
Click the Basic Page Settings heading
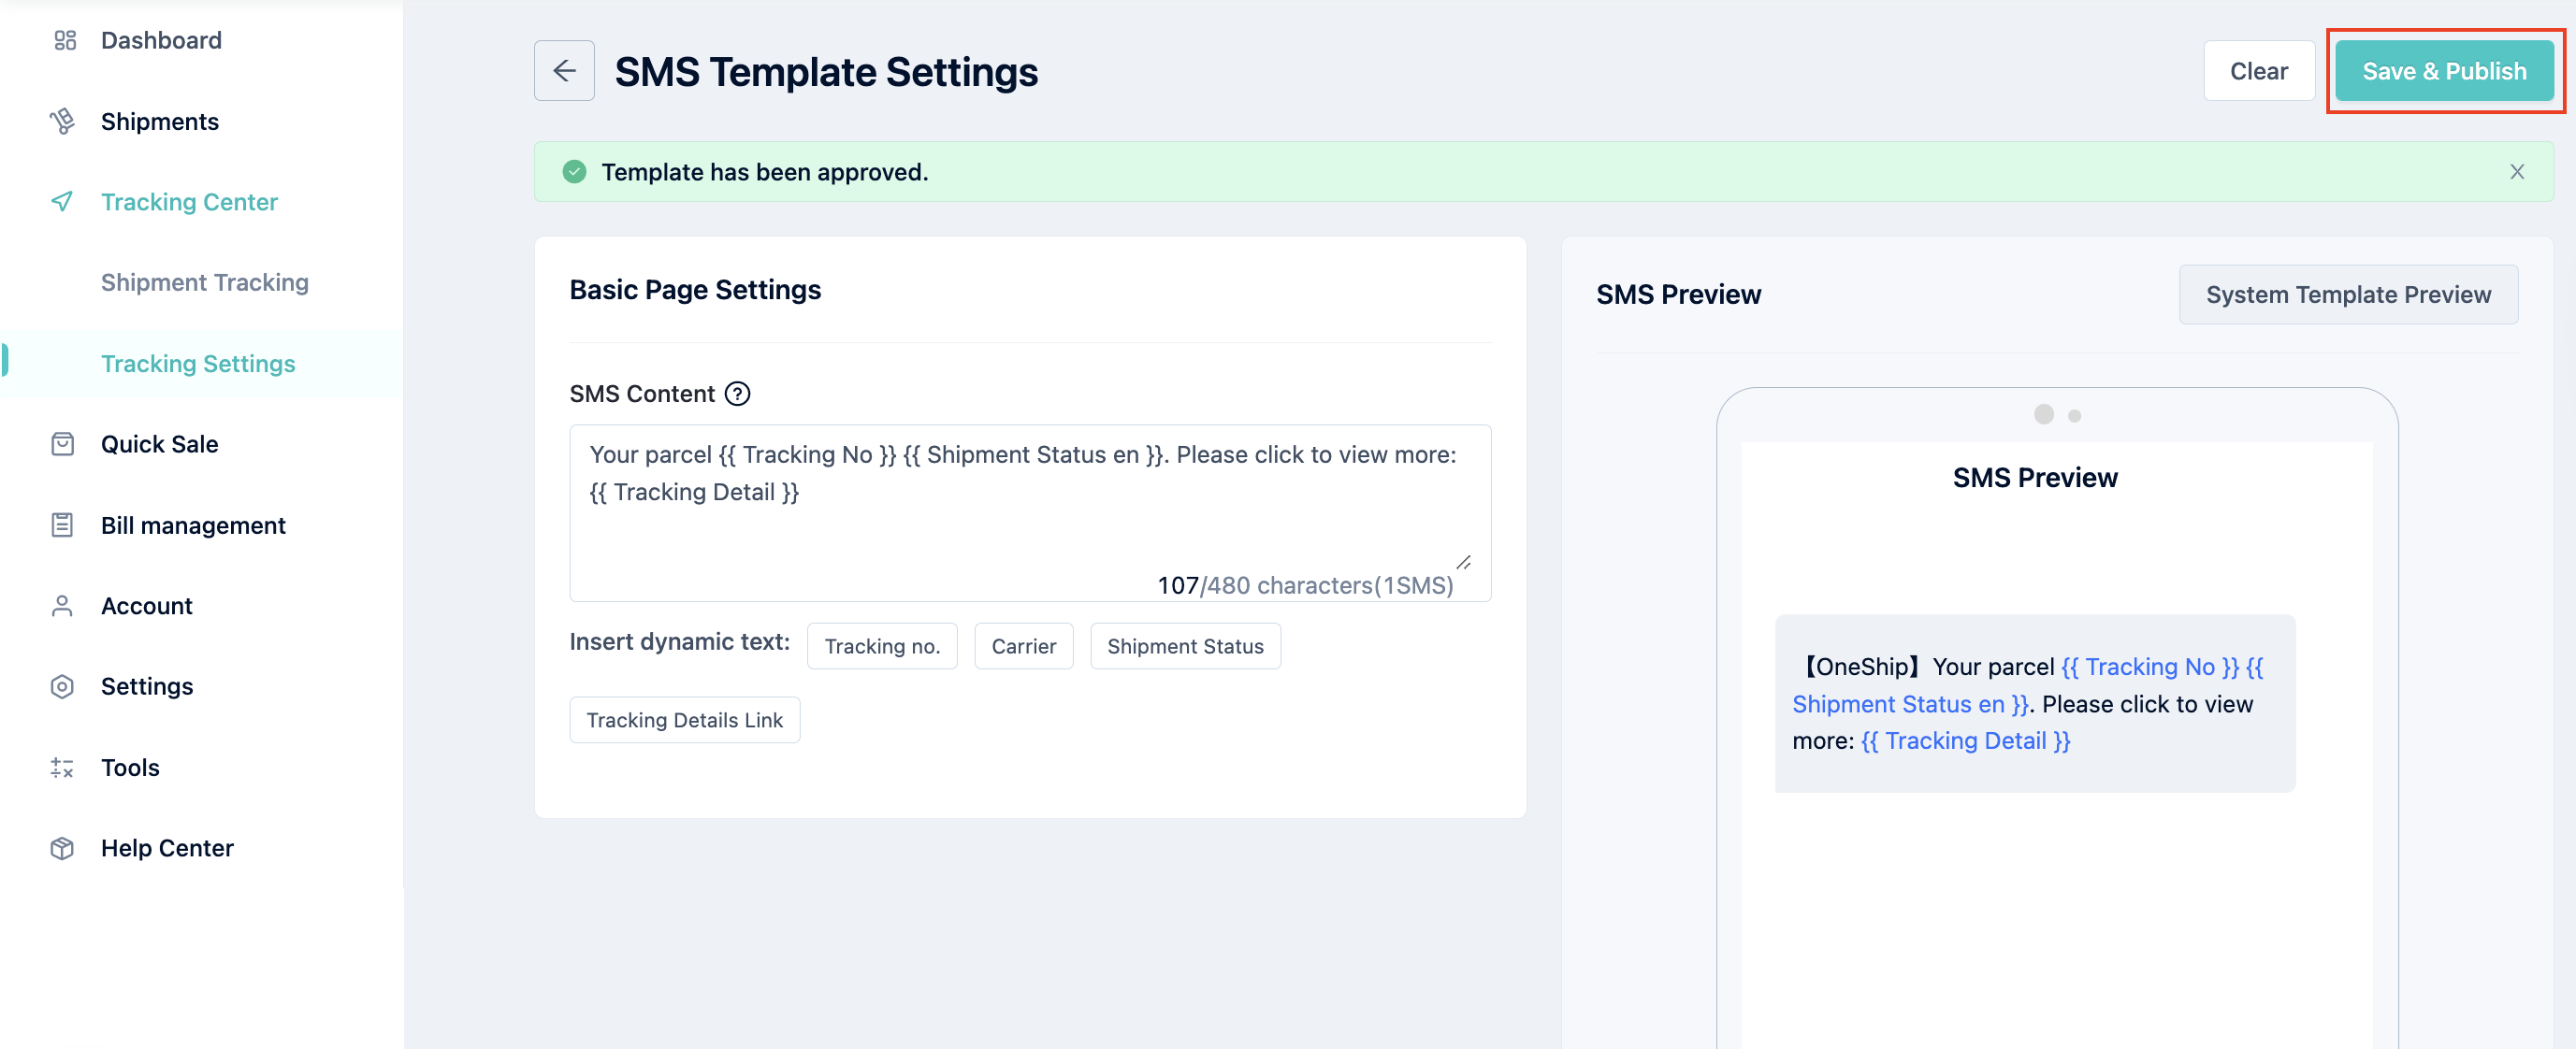coord(695,290)
